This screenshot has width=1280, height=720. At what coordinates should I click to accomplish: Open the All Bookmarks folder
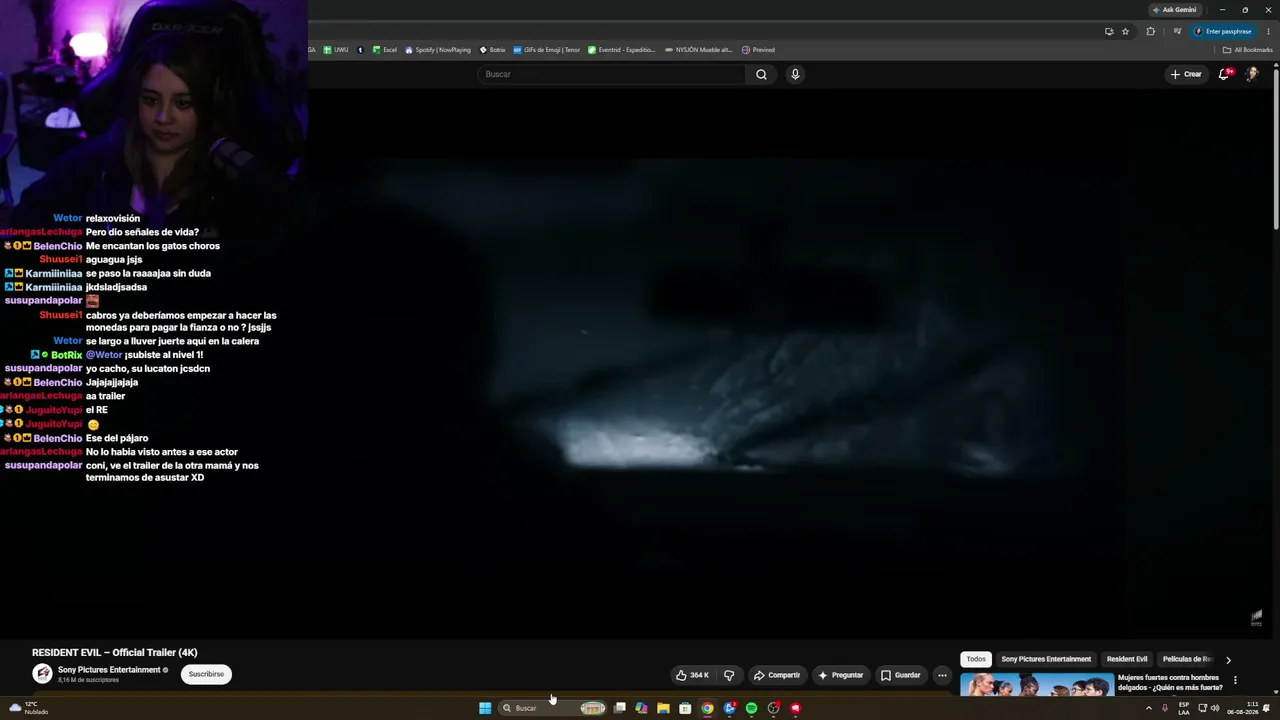click(1248, 50)
